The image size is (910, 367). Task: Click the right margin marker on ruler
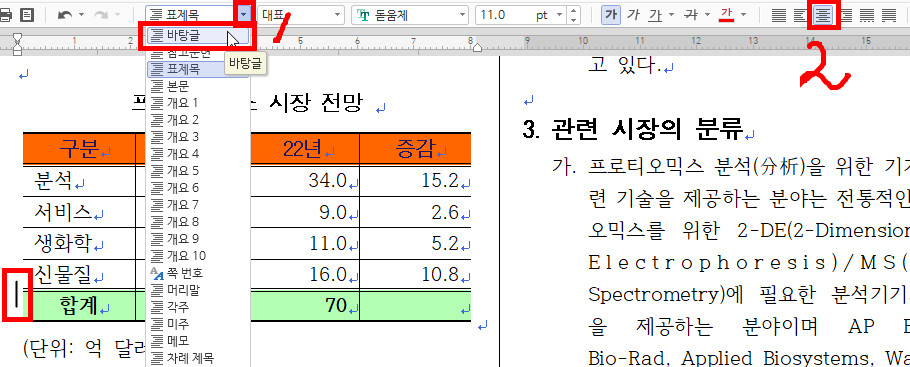click(477, 47)
